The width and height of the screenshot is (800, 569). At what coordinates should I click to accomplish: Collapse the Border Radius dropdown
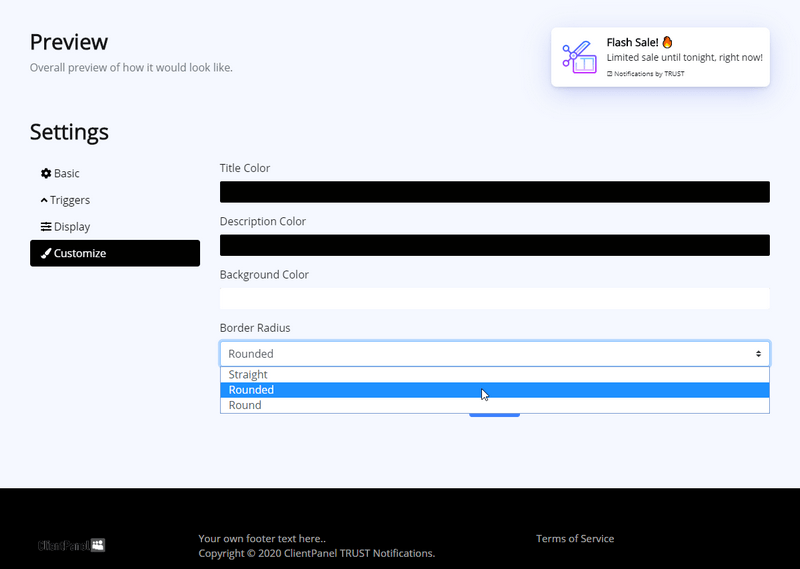(494, 354)
